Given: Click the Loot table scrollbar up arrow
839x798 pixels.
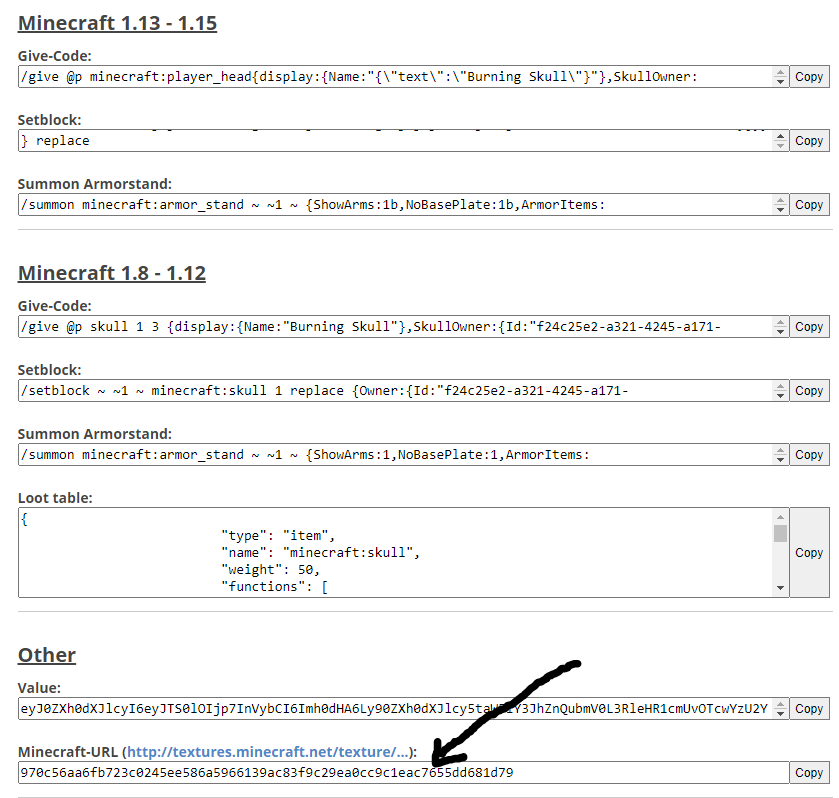Looking at the screenshot, I should coord(780,517).
